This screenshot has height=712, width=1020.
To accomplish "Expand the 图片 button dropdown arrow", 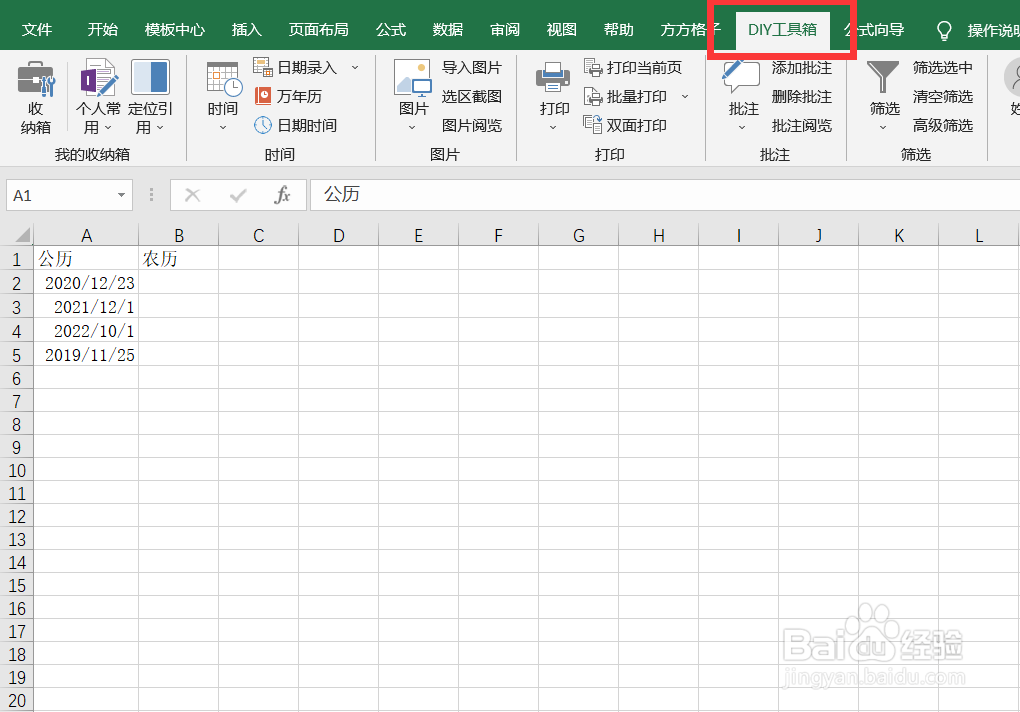I will coord(412,127).
